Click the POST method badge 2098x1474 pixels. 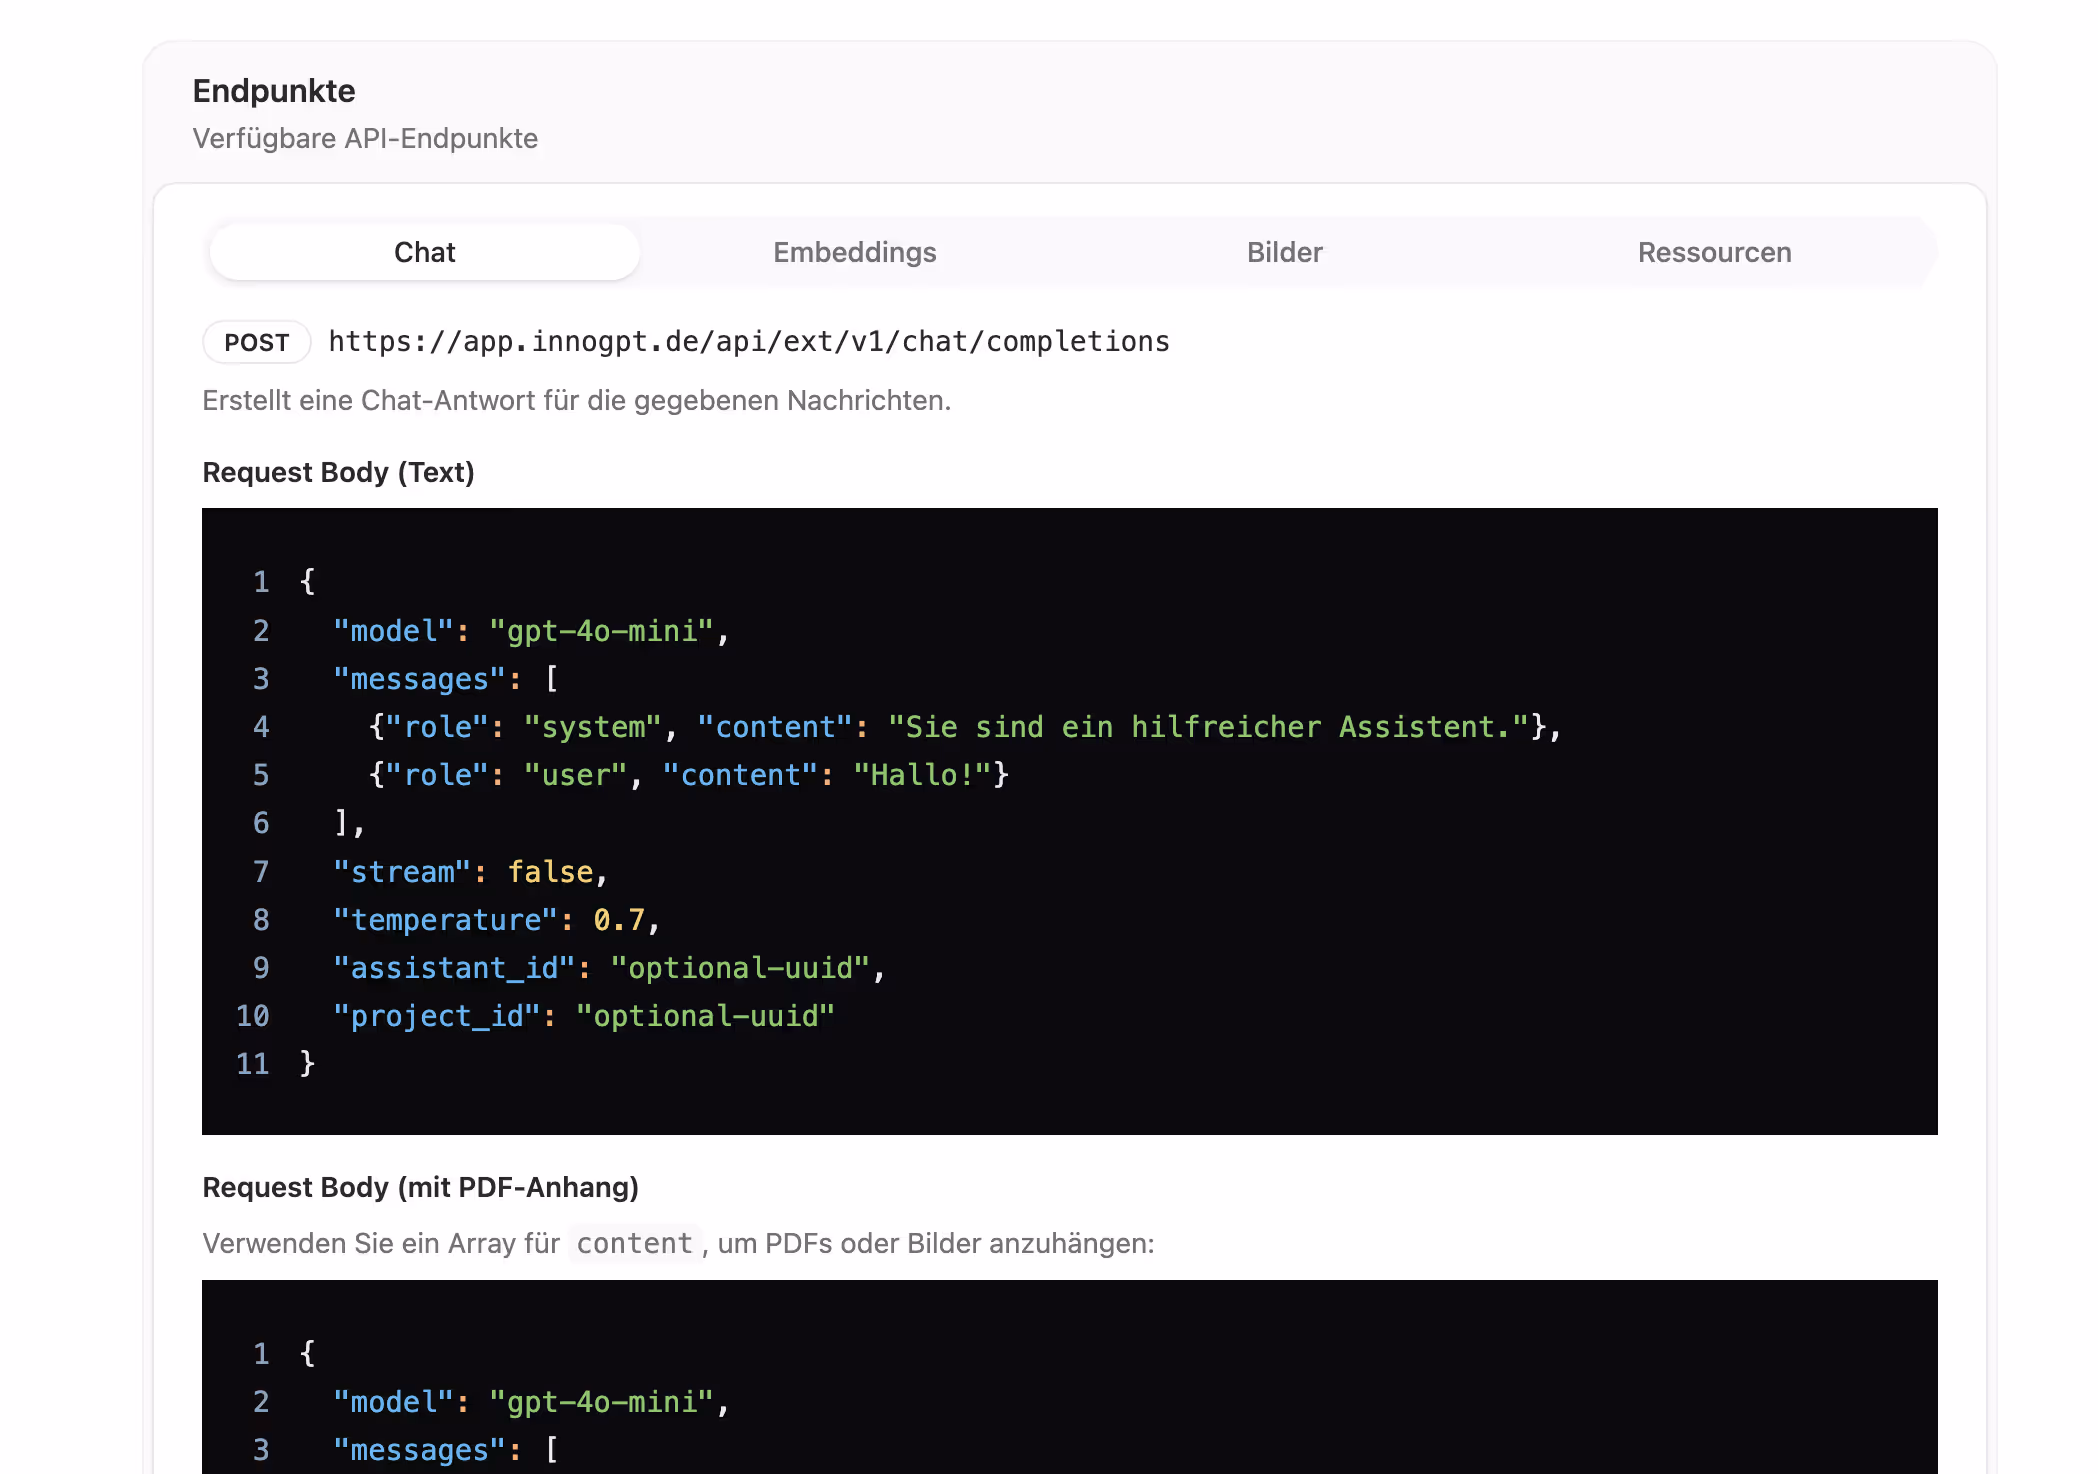click(x=257, y=342)
